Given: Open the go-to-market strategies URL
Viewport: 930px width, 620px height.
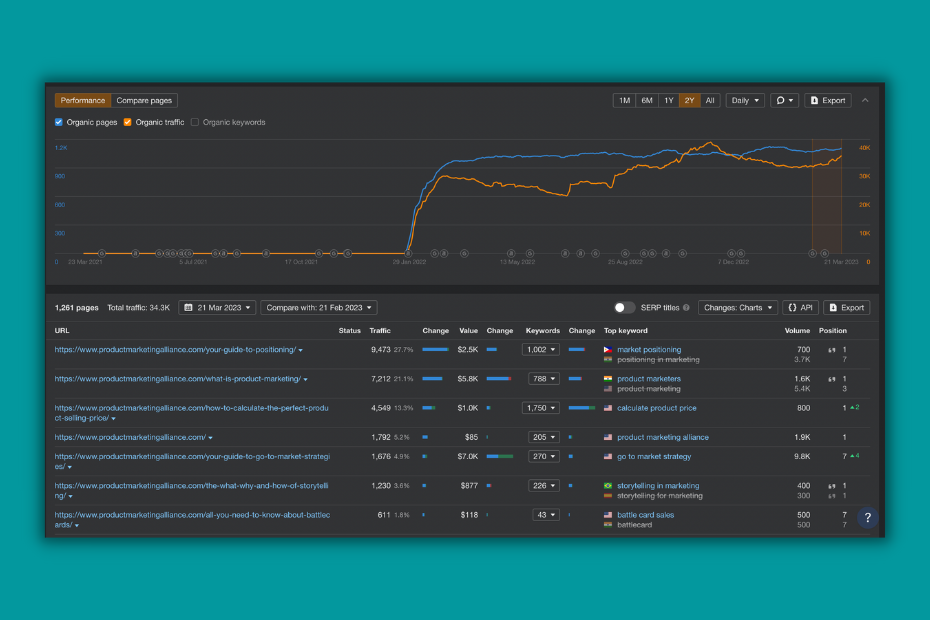Looking at the screenshot, I should coord(192,462).
